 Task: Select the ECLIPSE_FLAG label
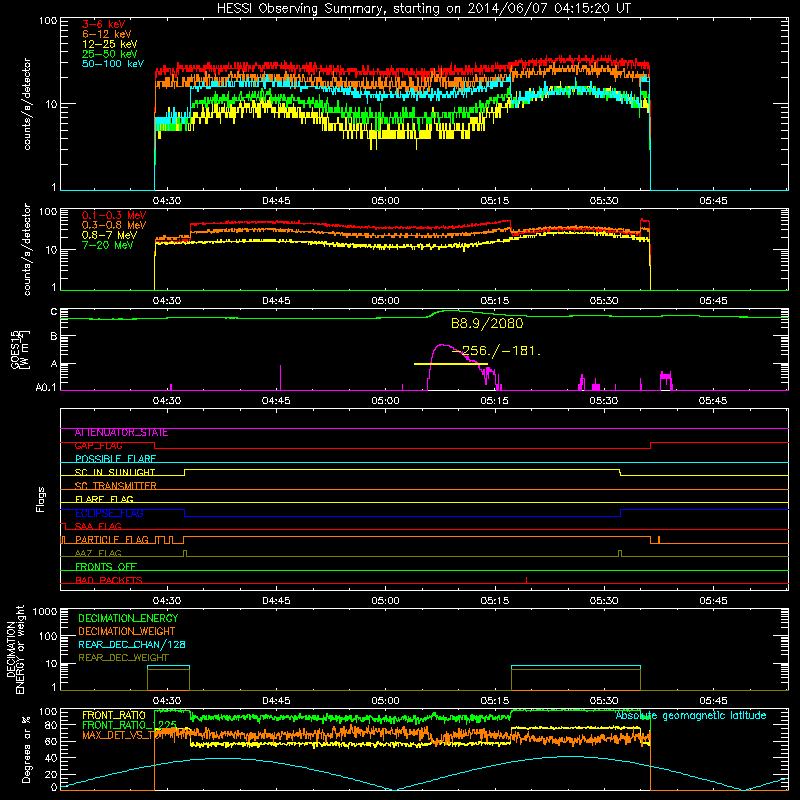(109, 513)
